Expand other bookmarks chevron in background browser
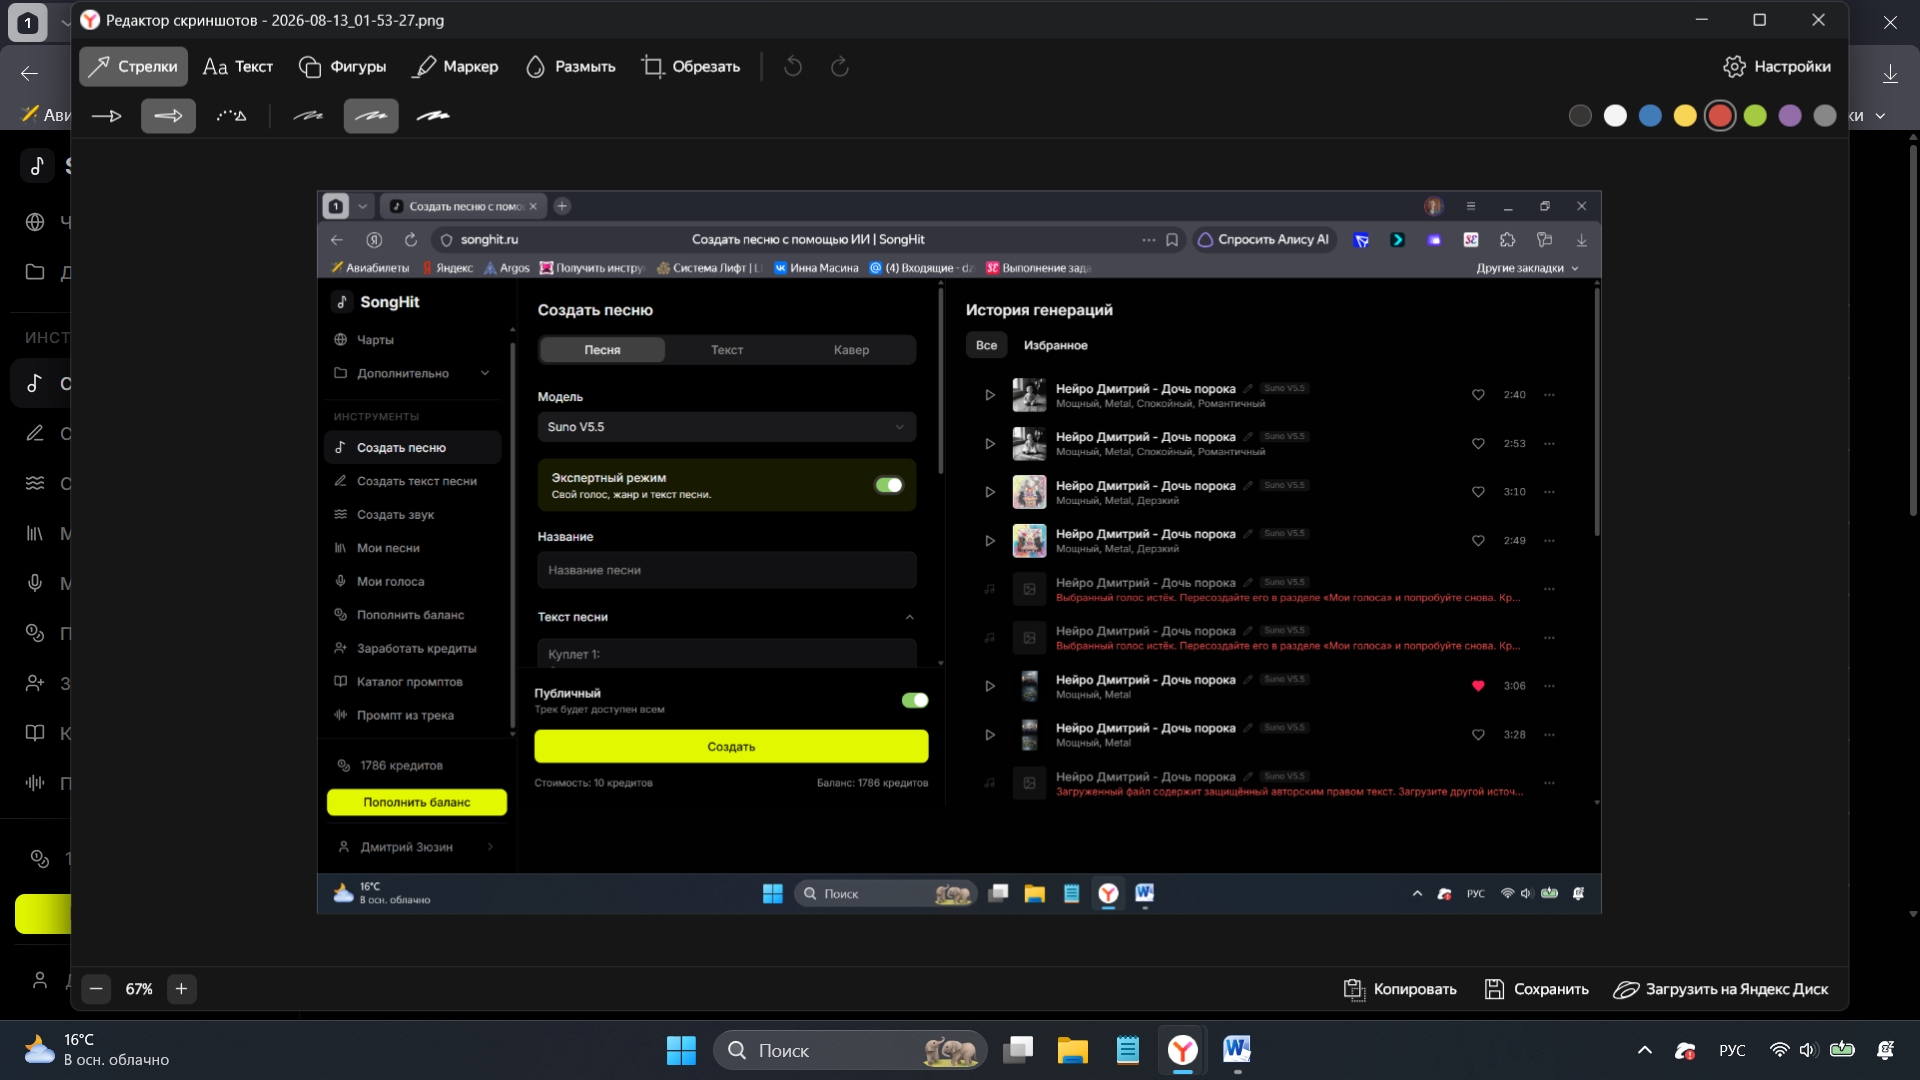The image size is (1920, 1080). 1881,116
